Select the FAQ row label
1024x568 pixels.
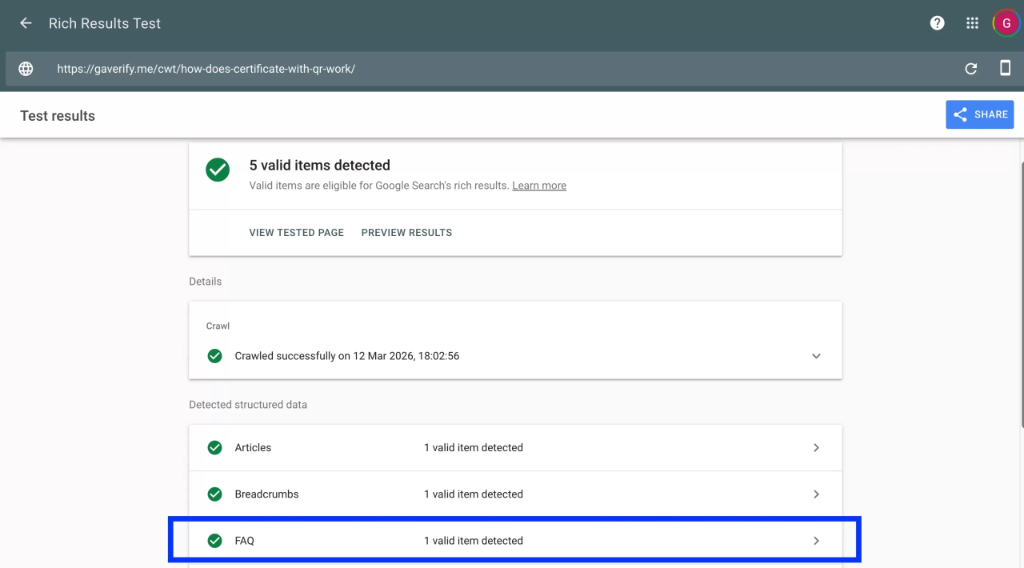coord(244,541)
